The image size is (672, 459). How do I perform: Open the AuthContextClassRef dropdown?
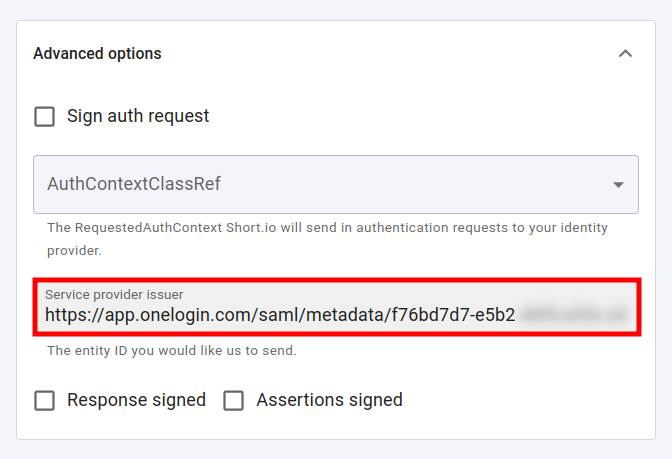pos(335,184)
